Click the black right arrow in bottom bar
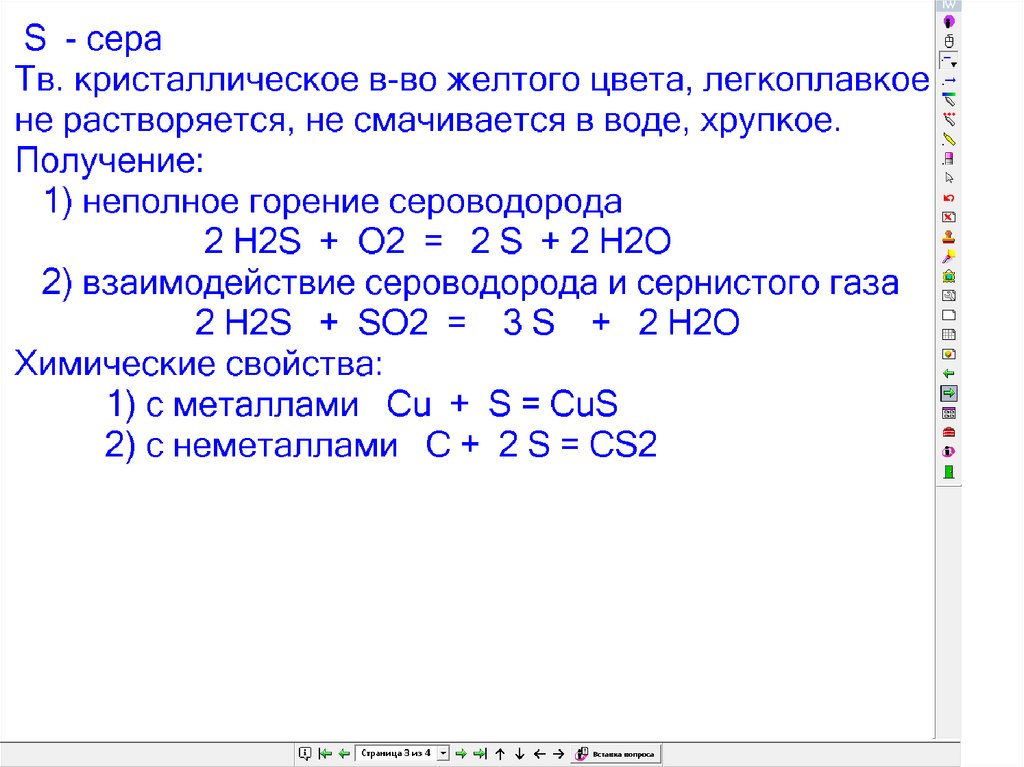Image resolution: width=1024 pixels, height=767 pixels. tap(558, 754)
